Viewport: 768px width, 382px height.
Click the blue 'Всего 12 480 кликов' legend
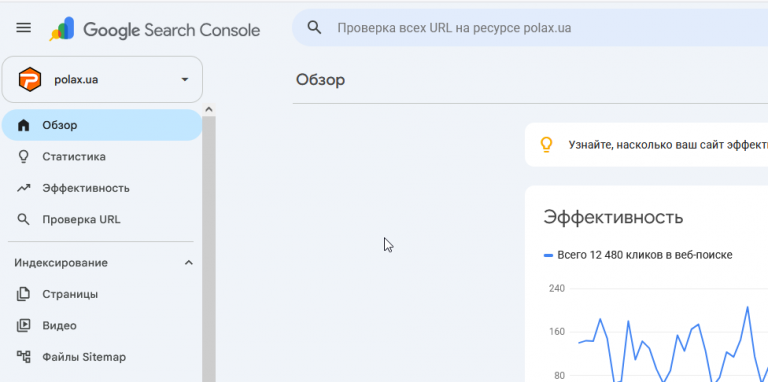click(x=638, y=255)
